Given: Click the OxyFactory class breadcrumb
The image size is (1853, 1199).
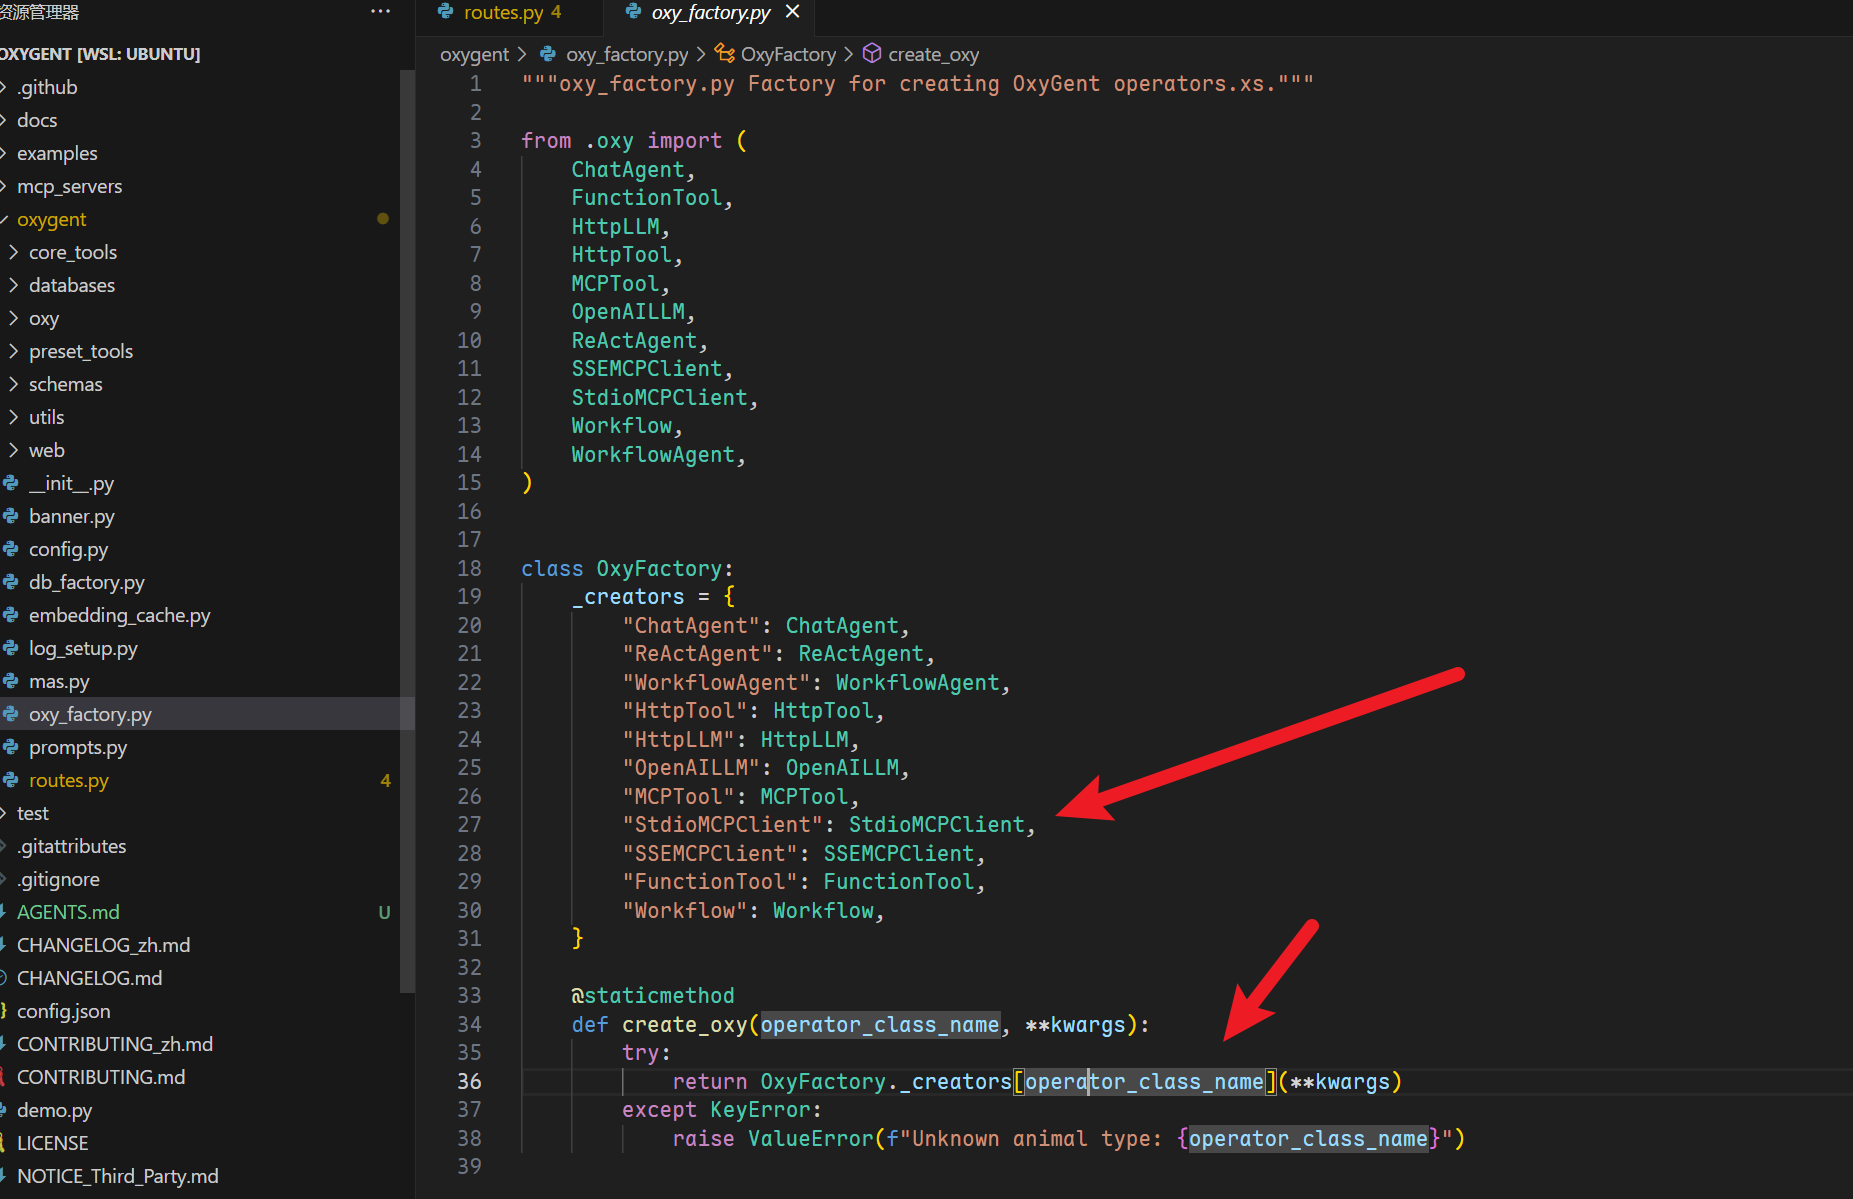Looking at the screenshot, I should coord(787,54).
